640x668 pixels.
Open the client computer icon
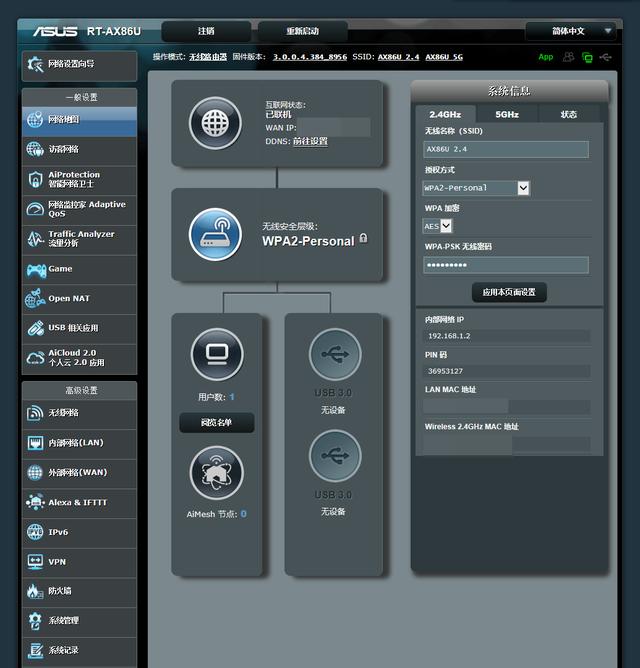217,354
